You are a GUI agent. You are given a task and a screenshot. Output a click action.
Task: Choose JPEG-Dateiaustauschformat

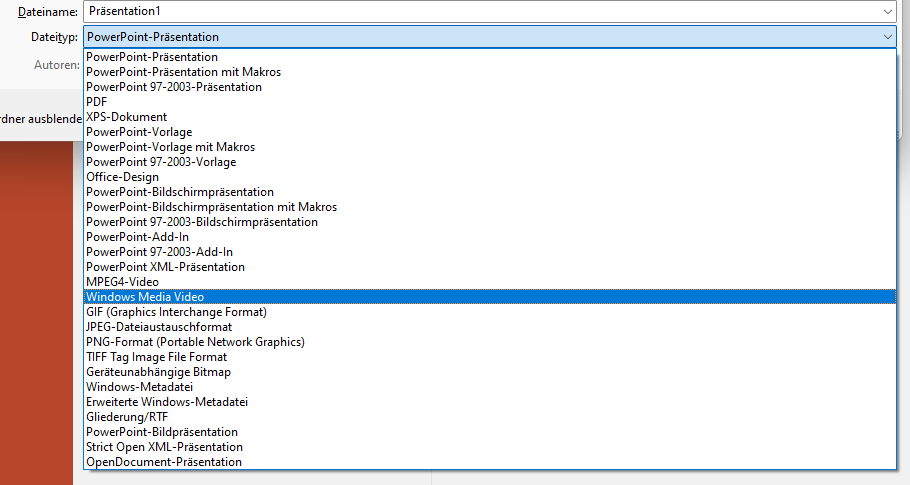click(x=490, y=327)
